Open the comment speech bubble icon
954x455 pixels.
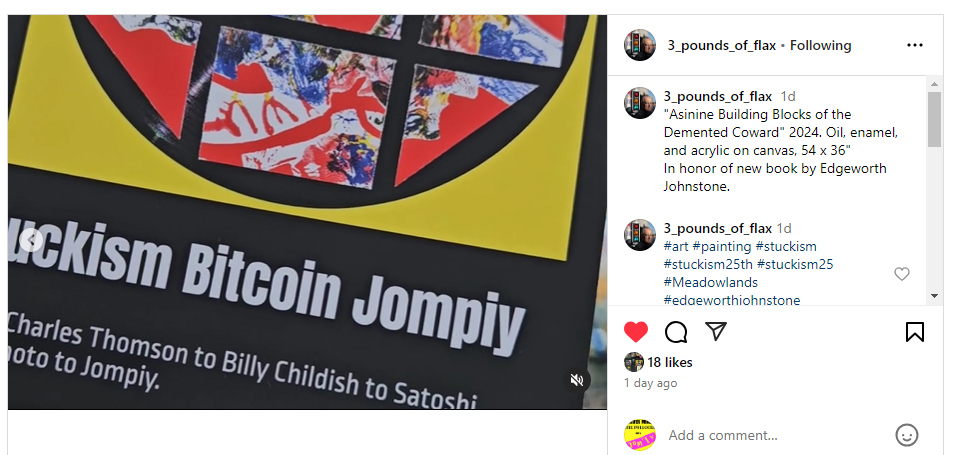[676, 332]
